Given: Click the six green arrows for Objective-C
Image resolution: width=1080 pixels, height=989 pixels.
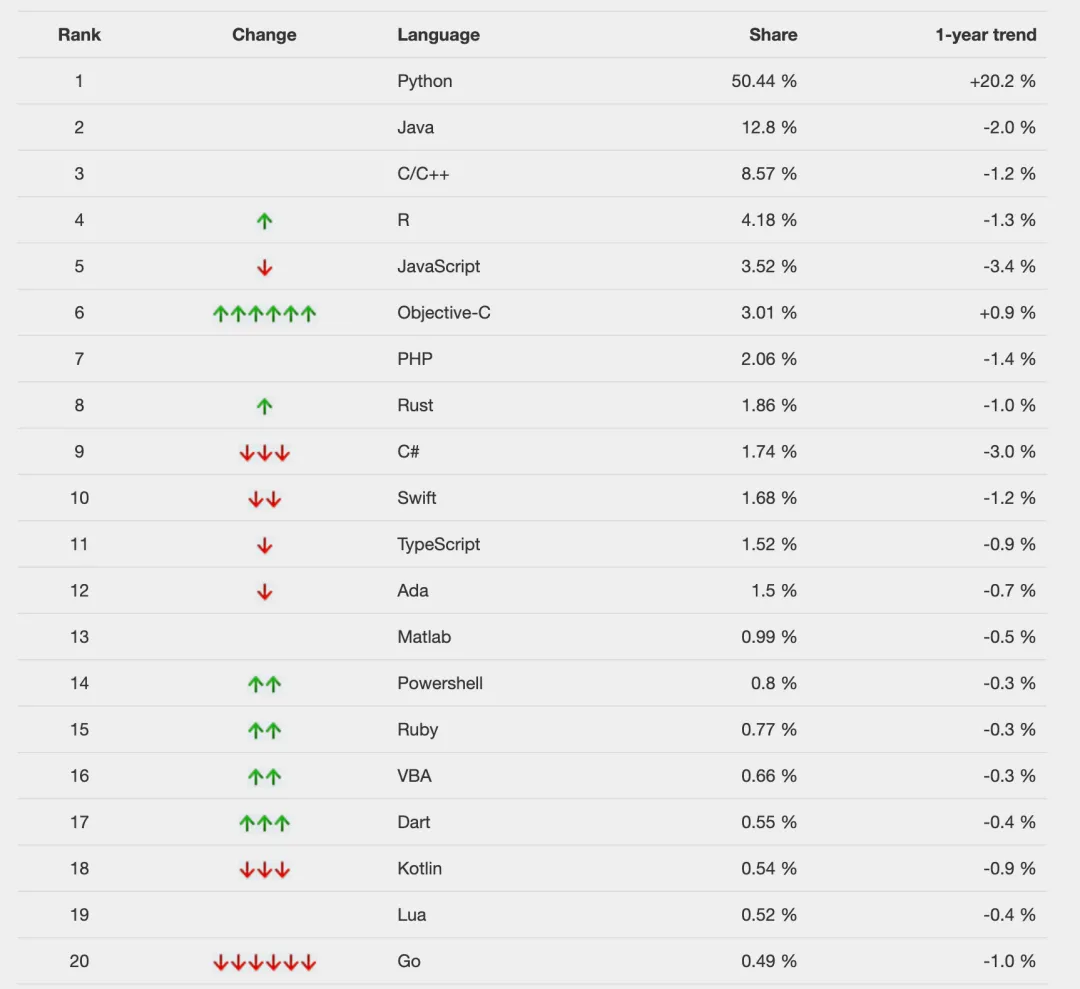Looking at the screenshot, I should (264, 313).
